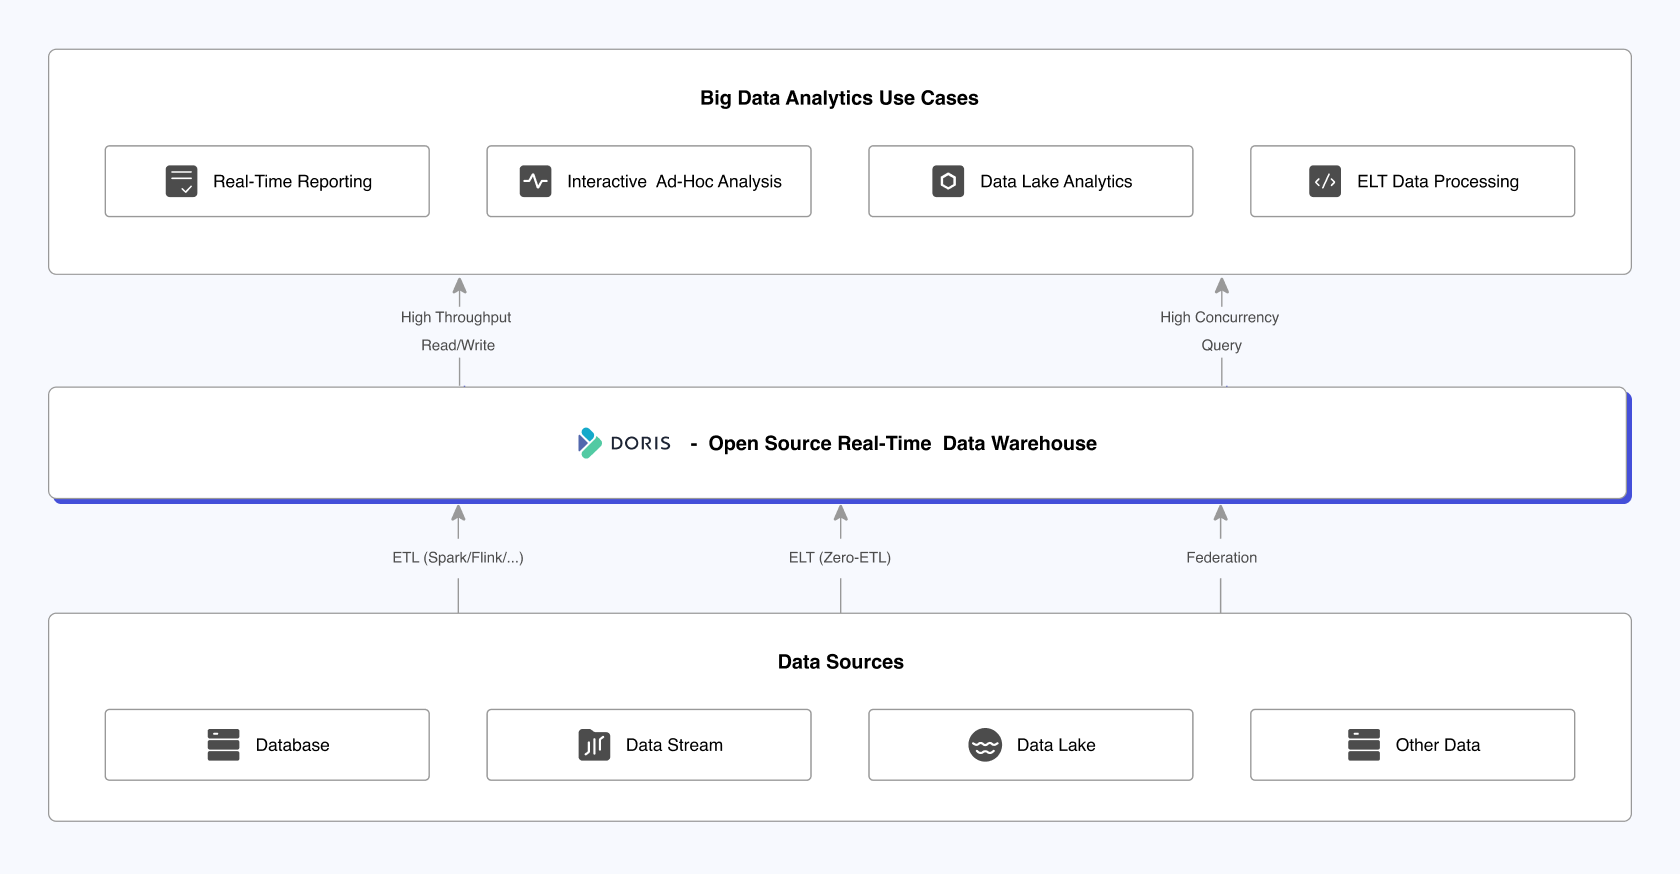Select the Other Data source text

1438,745
